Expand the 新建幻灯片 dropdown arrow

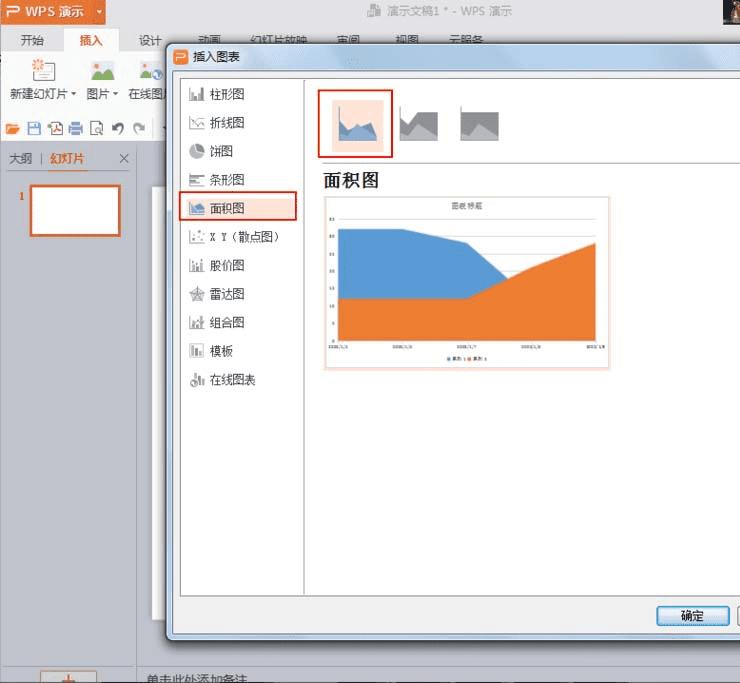coord(73,94)
